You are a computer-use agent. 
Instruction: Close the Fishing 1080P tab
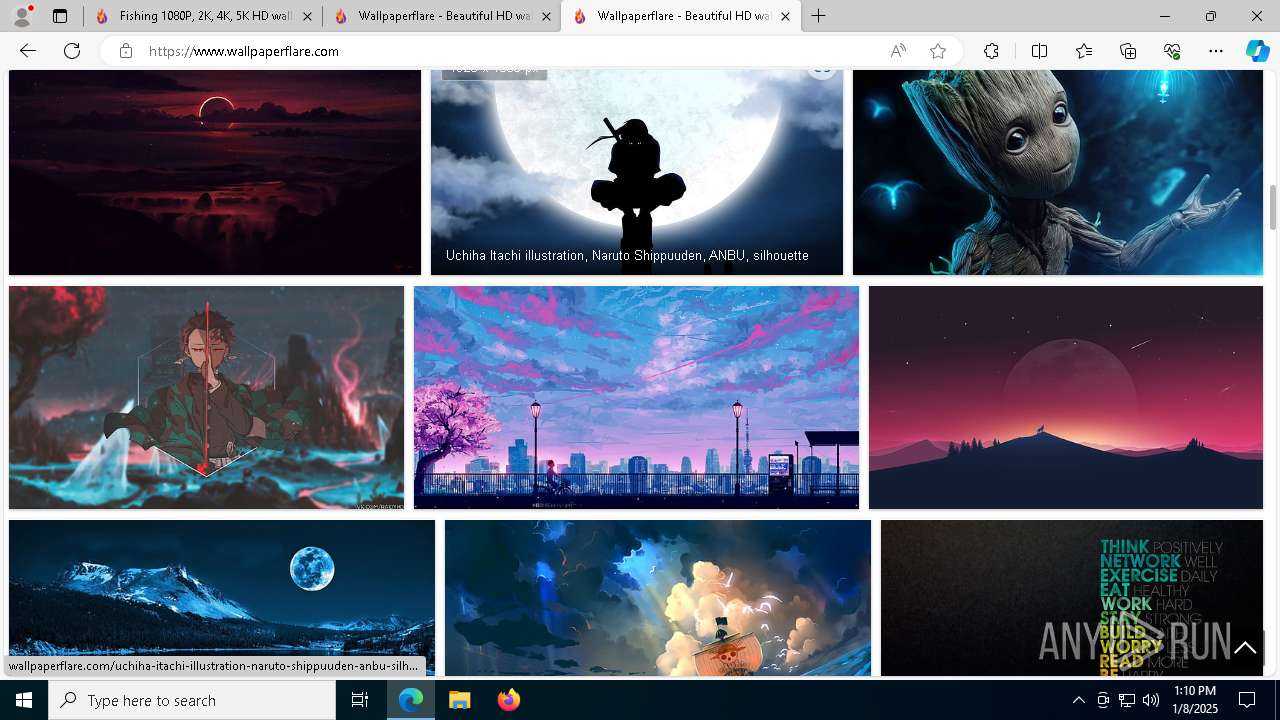307,16
